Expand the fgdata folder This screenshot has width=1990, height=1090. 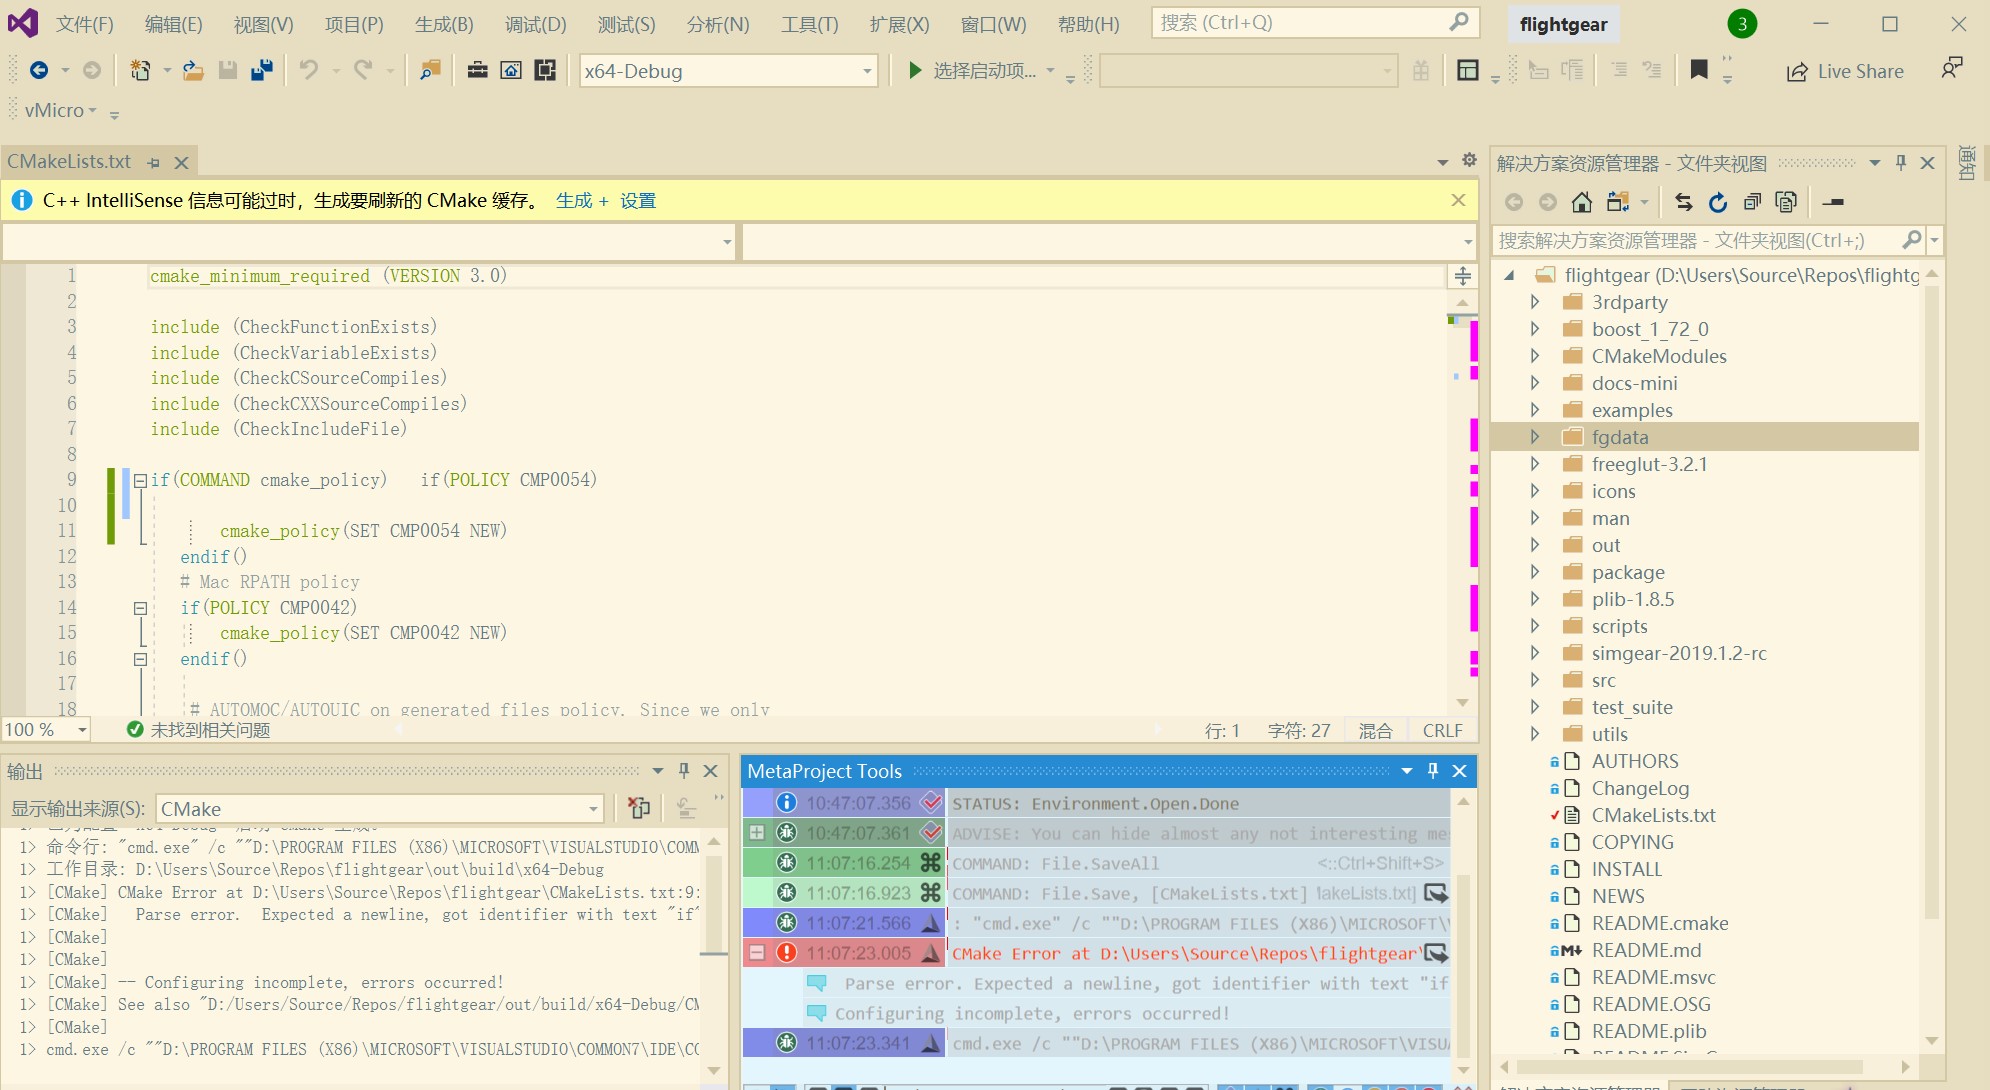coord(1535,437)
